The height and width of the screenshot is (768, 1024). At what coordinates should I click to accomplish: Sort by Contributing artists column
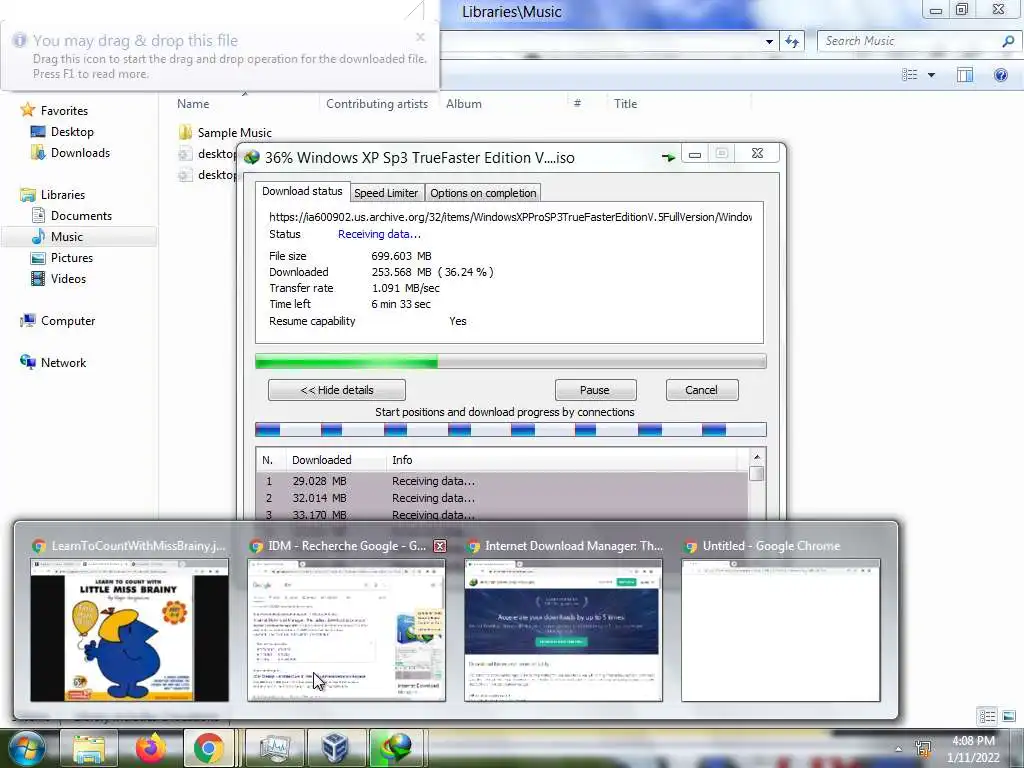point(377,104)
